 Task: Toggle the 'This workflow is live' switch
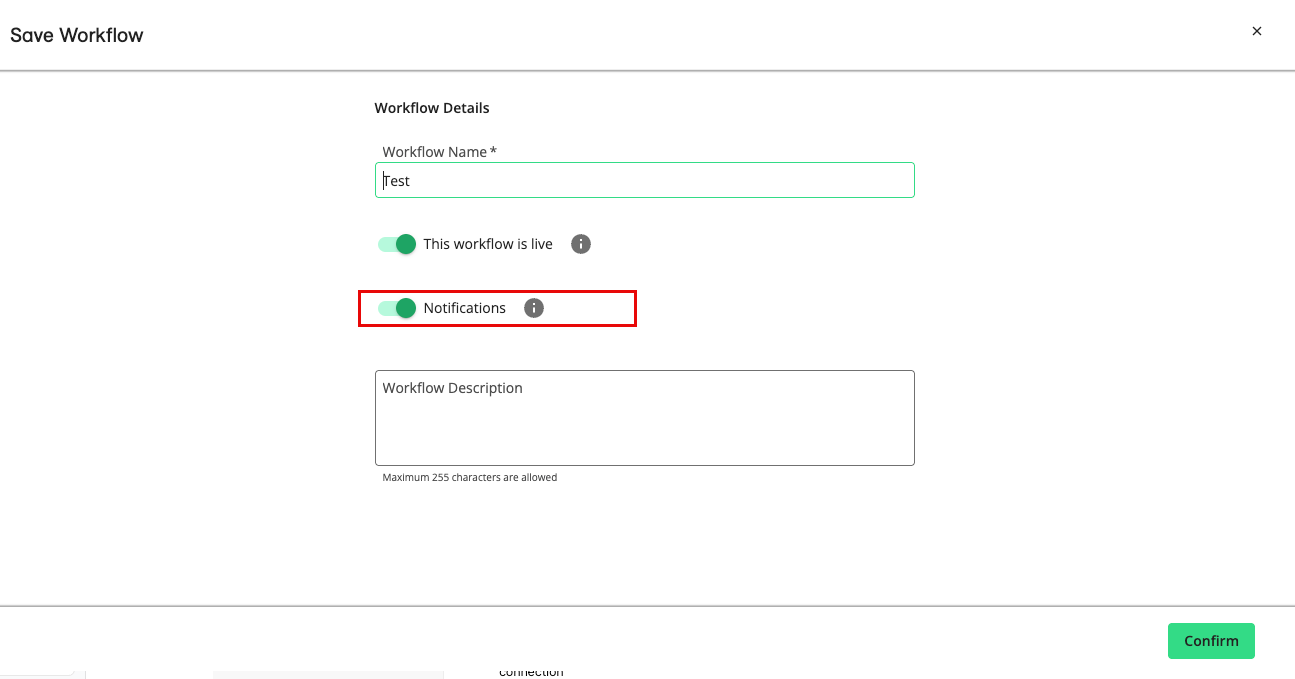click(x=397, y=244)
